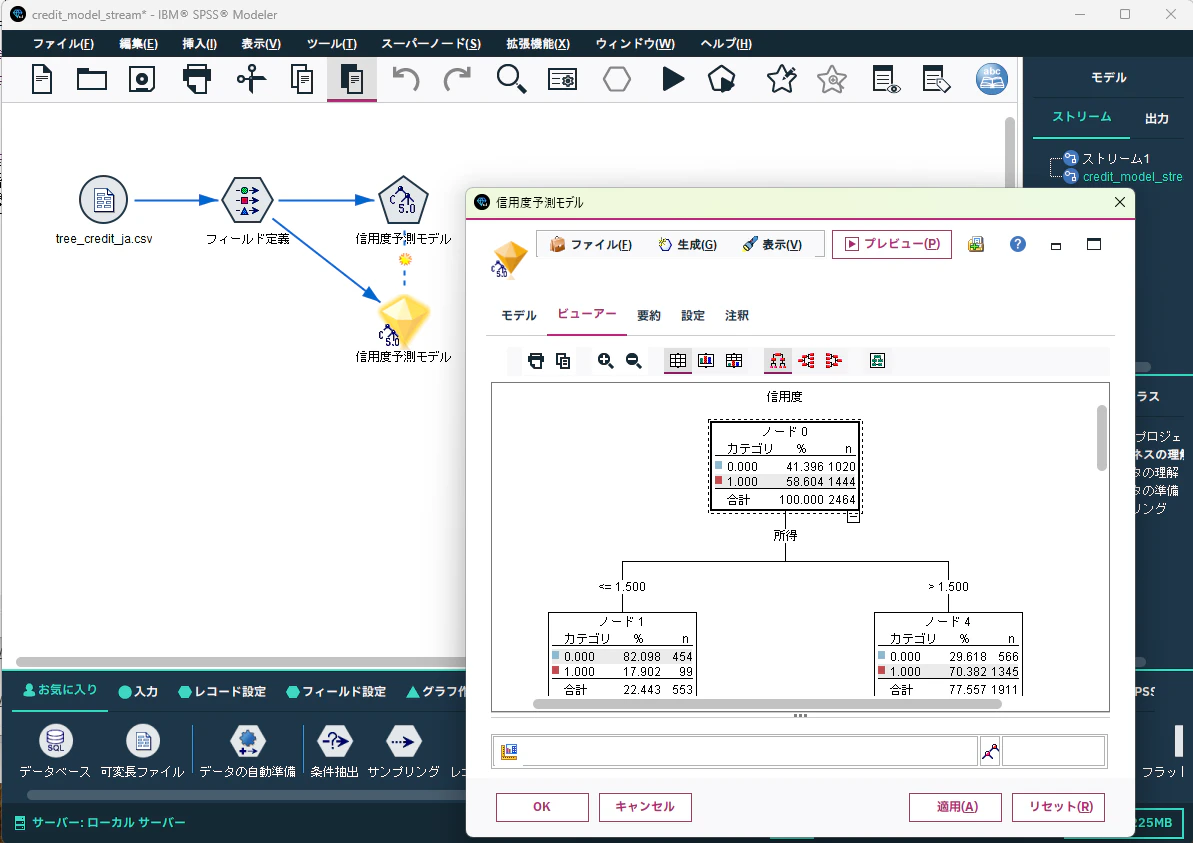
Task: Click the プレビュー(P) button
Action: pyautogui.click(x=892, y=244)
